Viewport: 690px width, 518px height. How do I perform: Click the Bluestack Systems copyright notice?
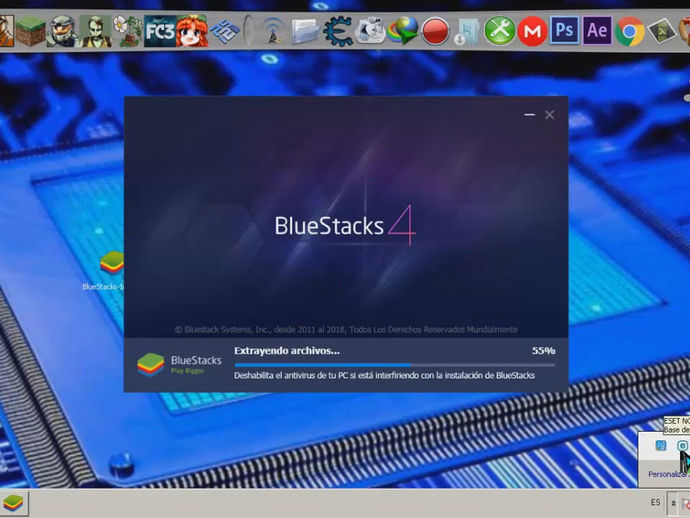pos(346,330)
